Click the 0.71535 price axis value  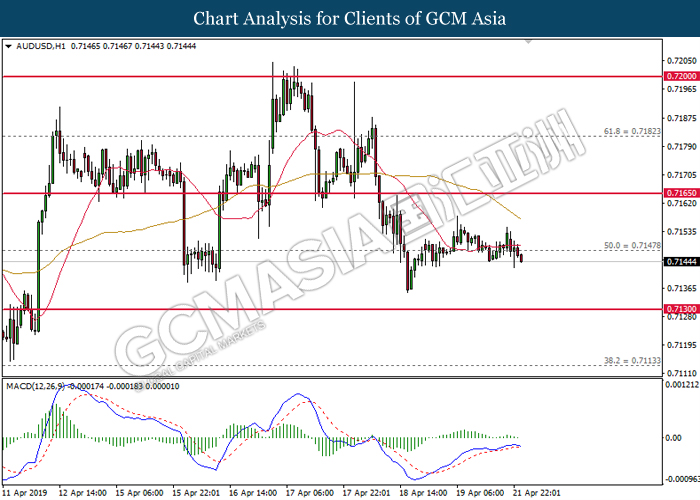coord(681,232)
